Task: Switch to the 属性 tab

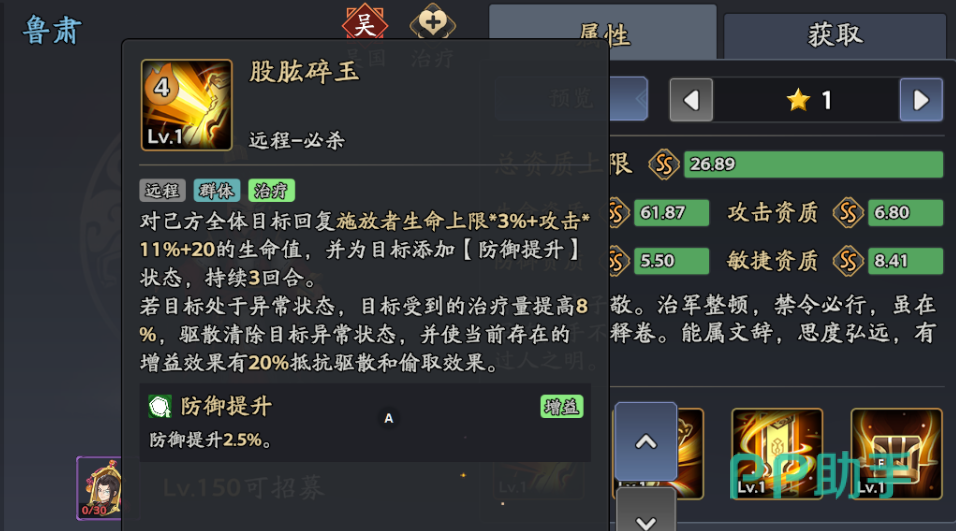Action: 602,34
